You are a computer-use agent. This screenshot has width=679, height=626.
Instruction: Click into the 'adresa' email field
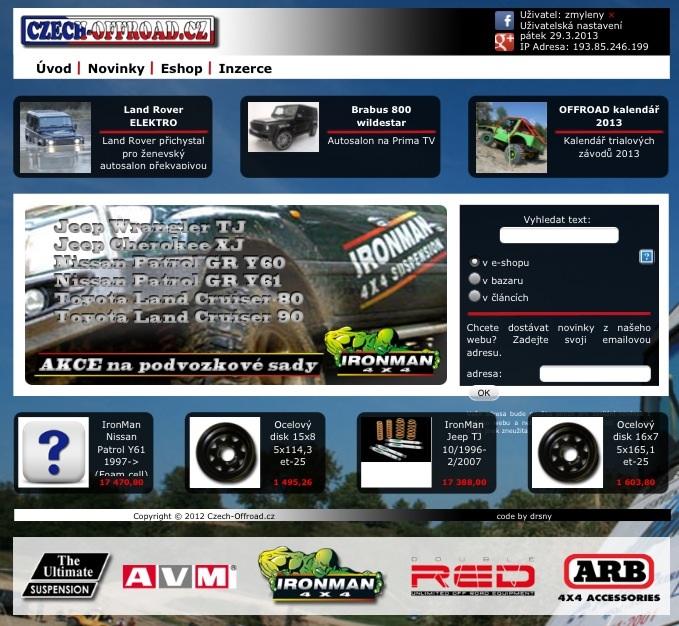(595, 374)
